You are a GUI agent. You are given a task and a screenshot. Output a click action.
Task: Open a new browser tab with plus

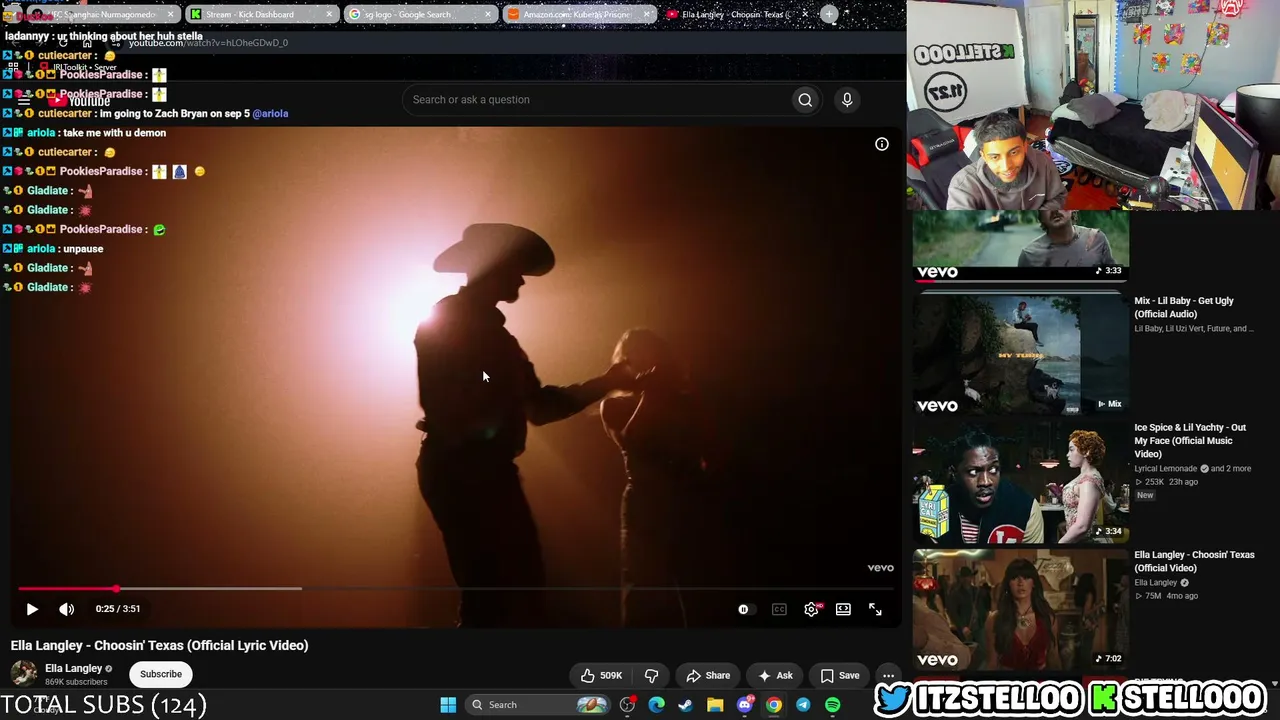click(x=829, y=14)
